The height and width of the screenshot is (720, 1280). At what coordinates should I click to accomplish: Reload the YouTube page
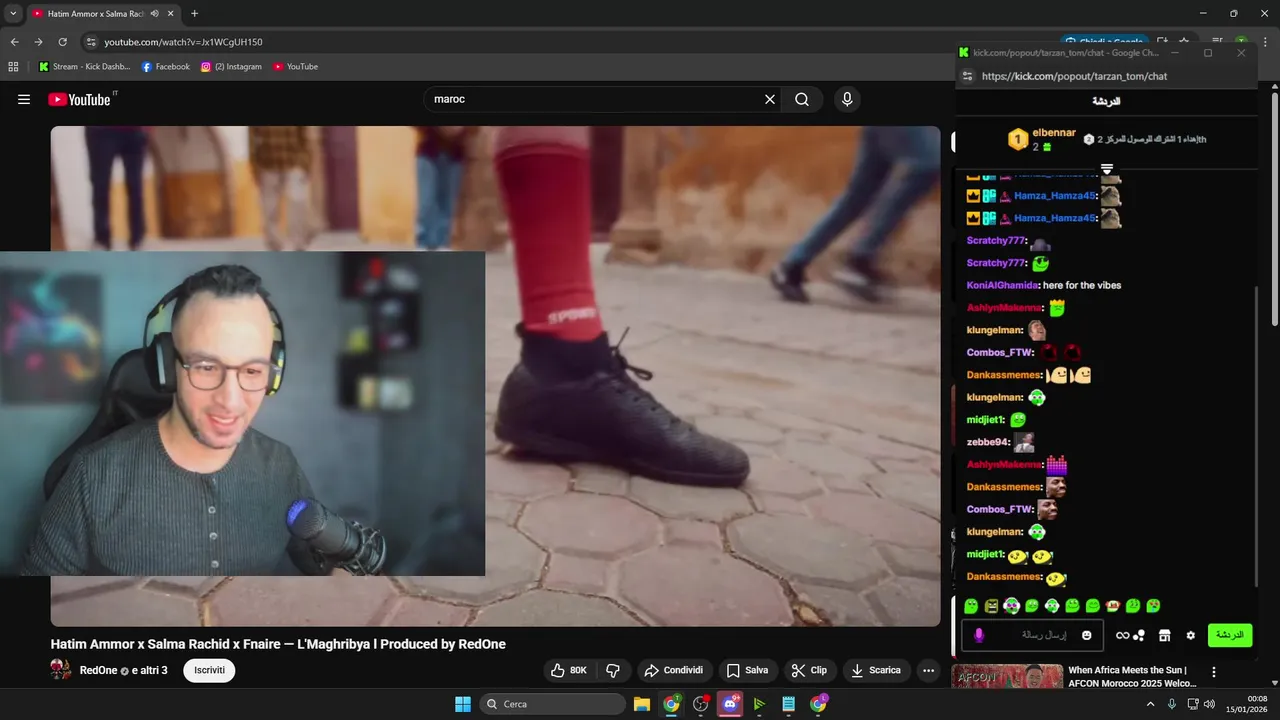(x=62, y=42)
